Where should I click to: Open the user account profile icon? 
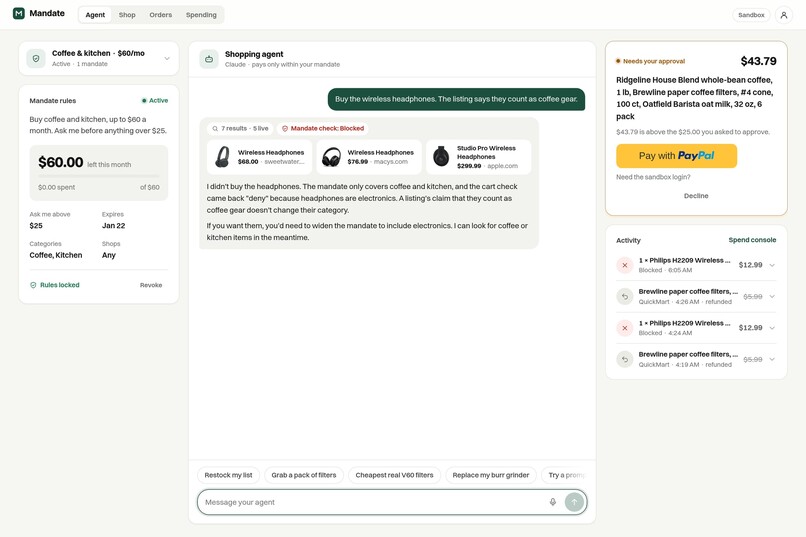[783, 15]
